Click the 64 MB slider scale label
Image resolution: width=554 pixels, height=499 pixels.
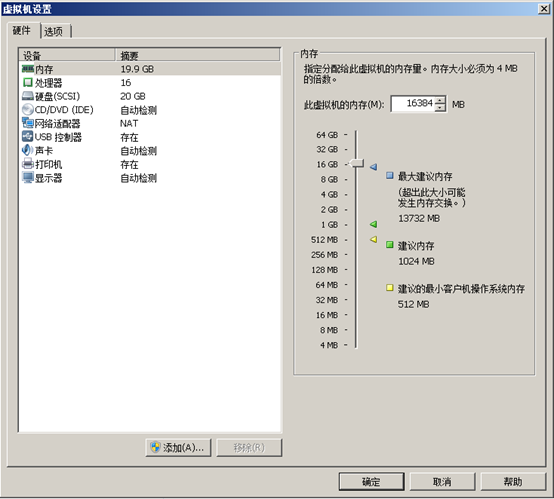coord(327,284)
